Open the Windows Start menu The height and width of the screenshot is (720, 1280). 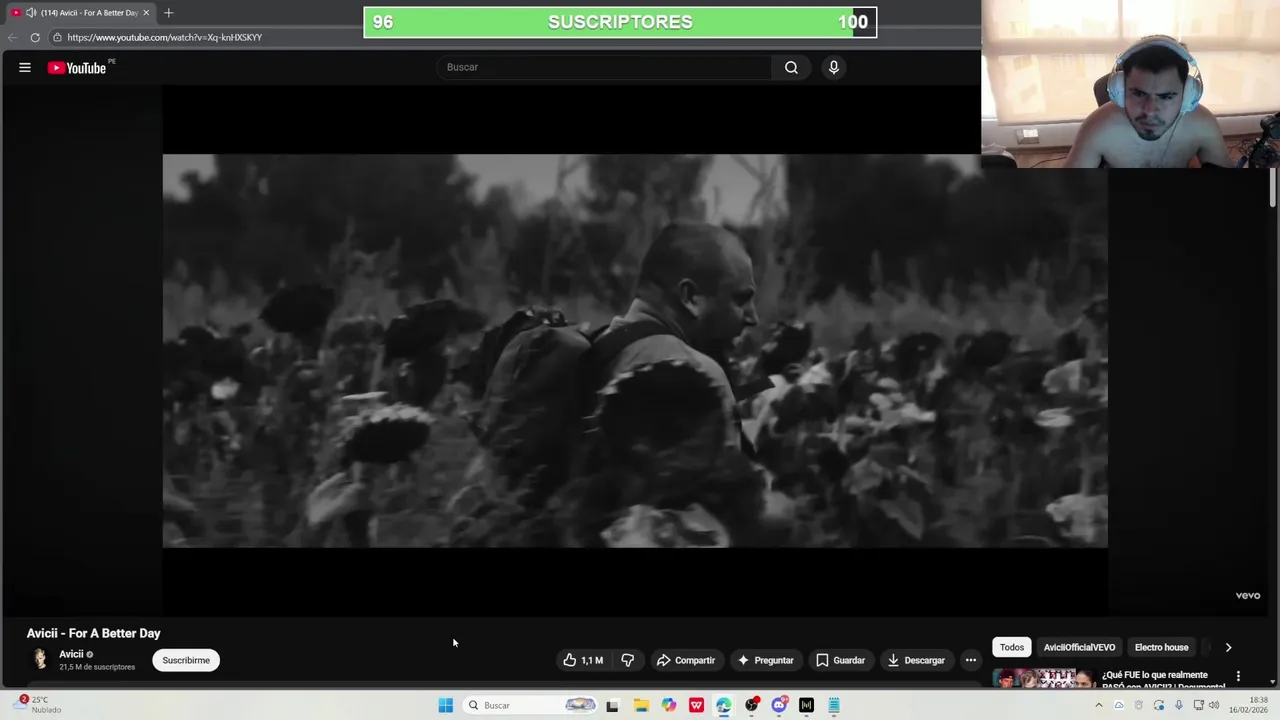click(x=445, y=705)
